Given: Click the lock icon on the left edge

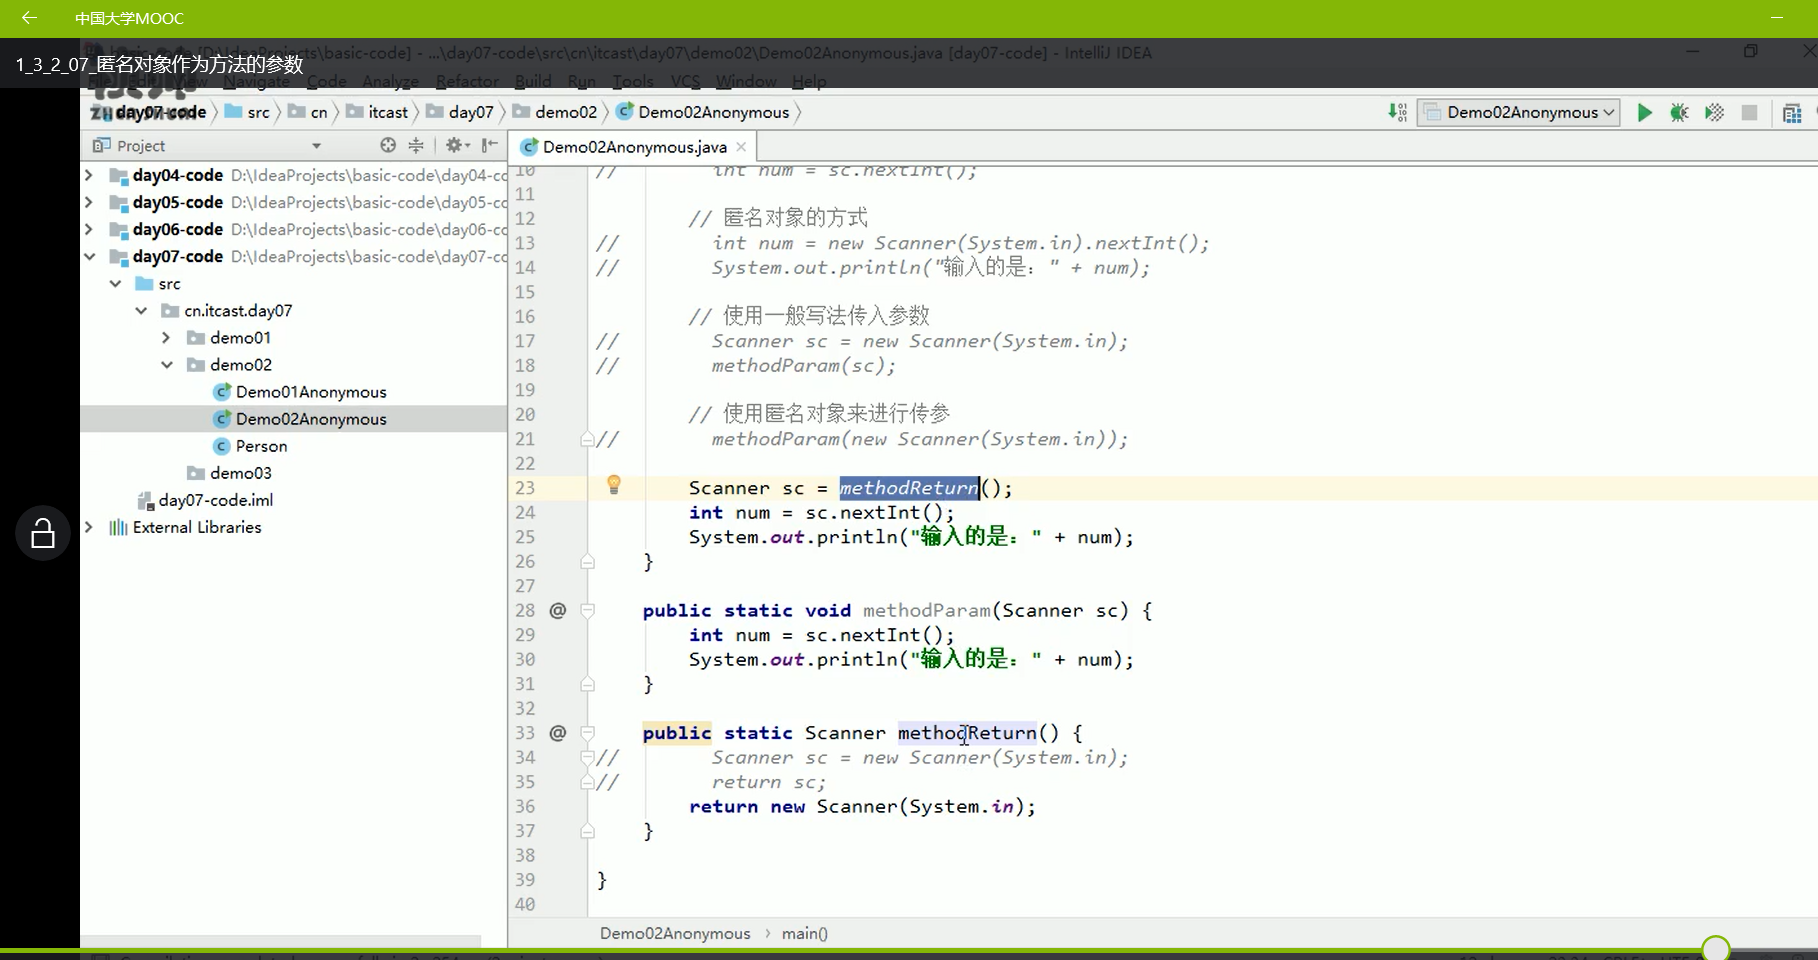Looking at the screenshot, I should tap(42, 533).
